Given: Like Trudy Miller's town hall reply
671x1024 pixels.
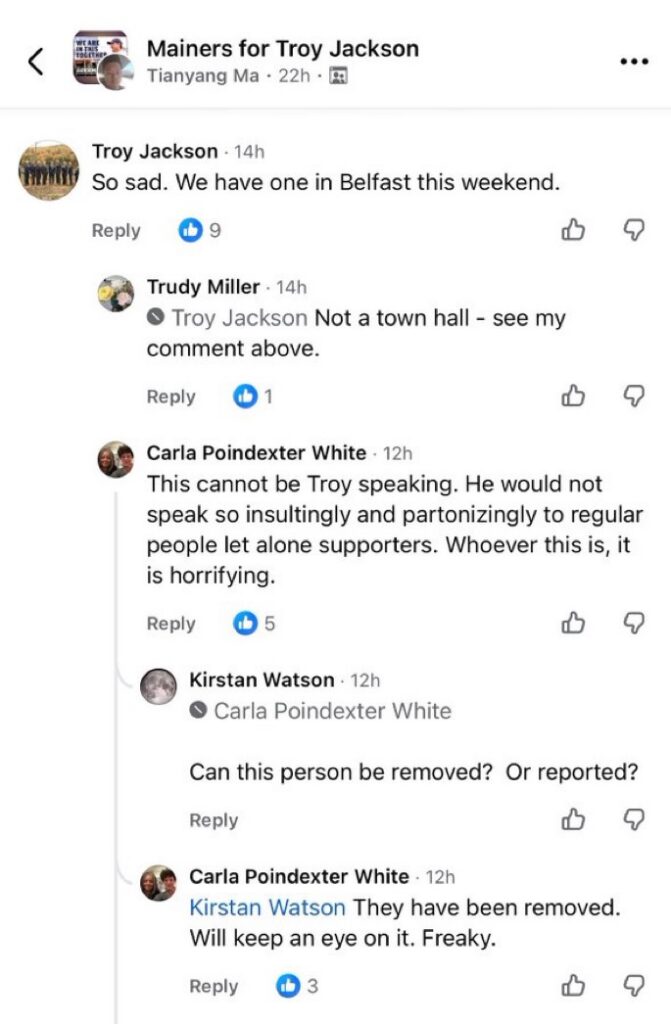Looking at the screenshot, I should pyautogui.click(x=573, y=396).
